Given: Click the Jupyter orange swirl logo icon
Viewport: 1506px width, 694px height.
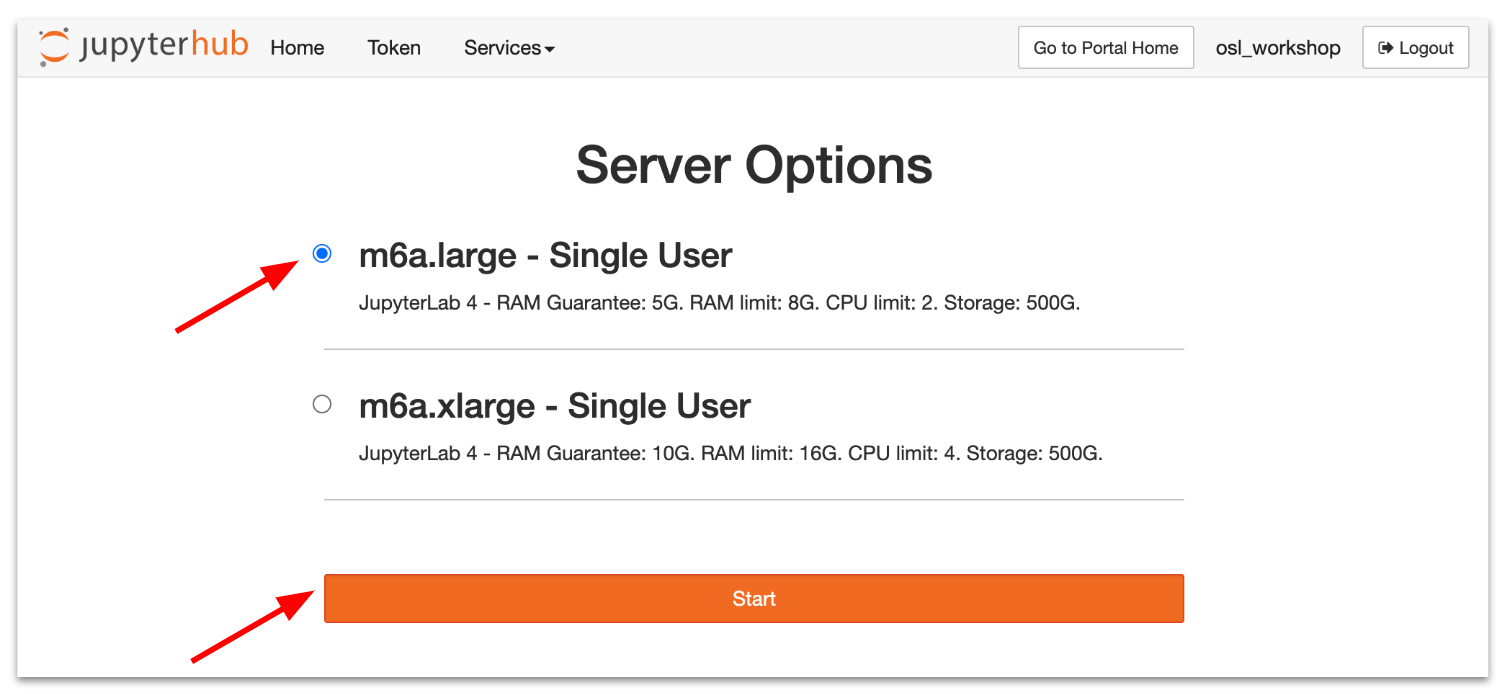Looking at the screenshot, I should pyautogui.click(x=55, y=47).
